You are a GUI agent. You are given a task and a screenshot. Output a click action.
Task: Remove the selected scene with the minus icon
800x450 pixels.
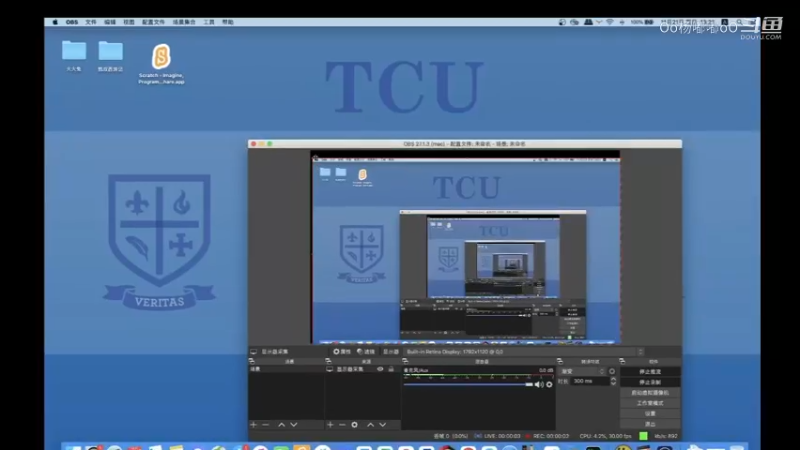click(x=265, y=424)
